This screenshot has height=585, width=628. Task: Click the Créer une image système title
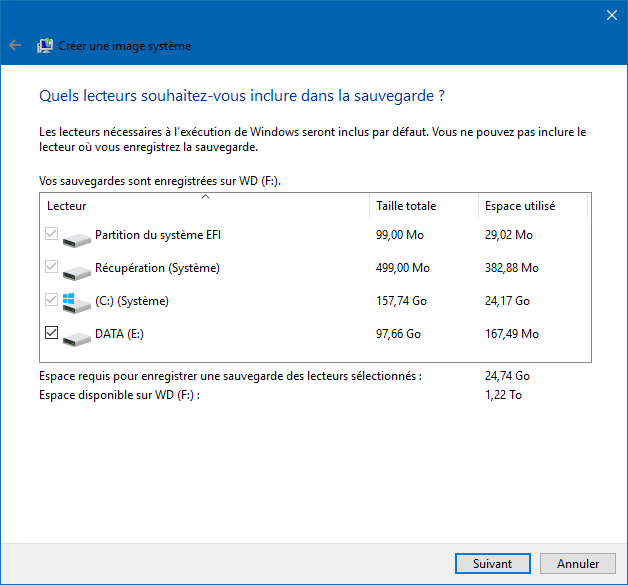point(125,46)
